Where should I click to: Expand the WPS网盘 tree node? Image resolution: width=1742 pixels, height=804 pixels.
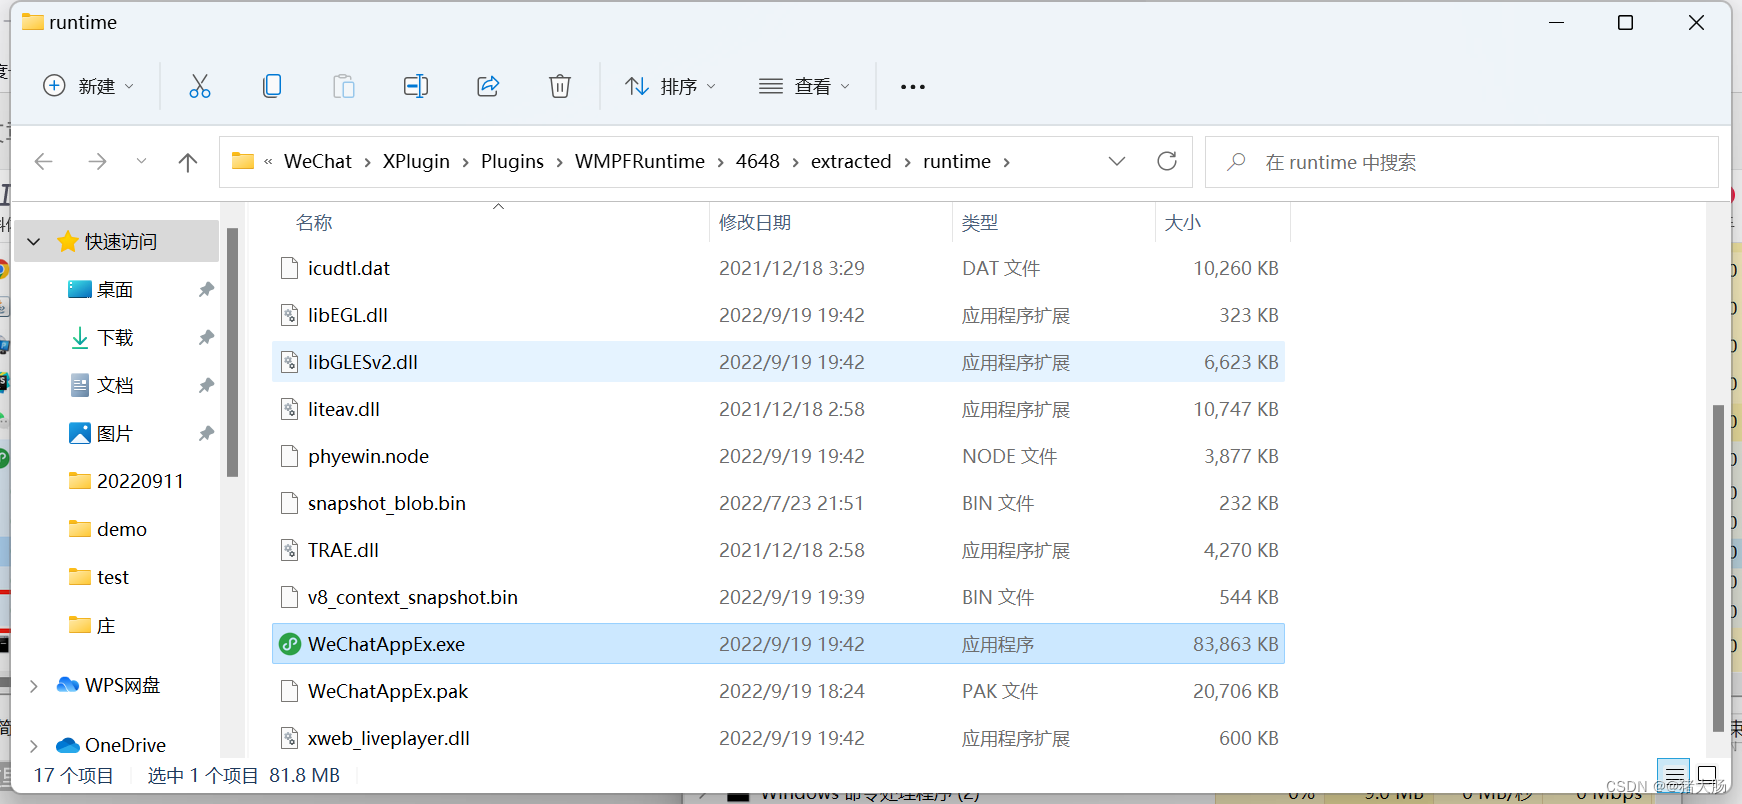[34, 685]
